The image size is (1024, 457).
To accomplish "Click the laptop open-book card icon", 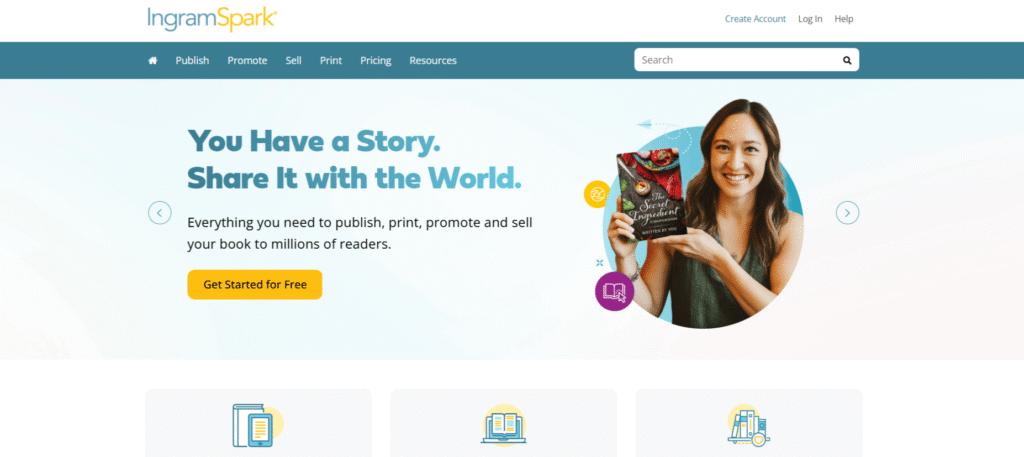I will point(504,425).
